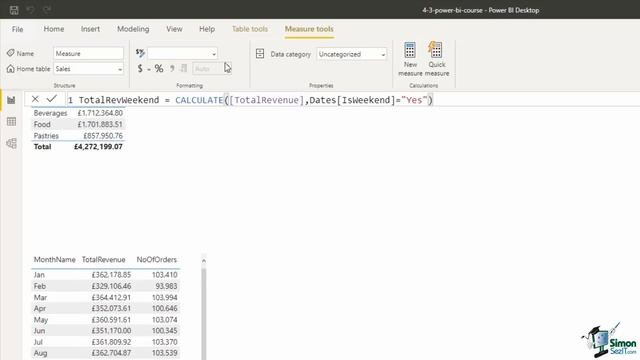This screenshot has width=640, height=360.
Task: Click the Home table house icon
Action: point(11,69)
